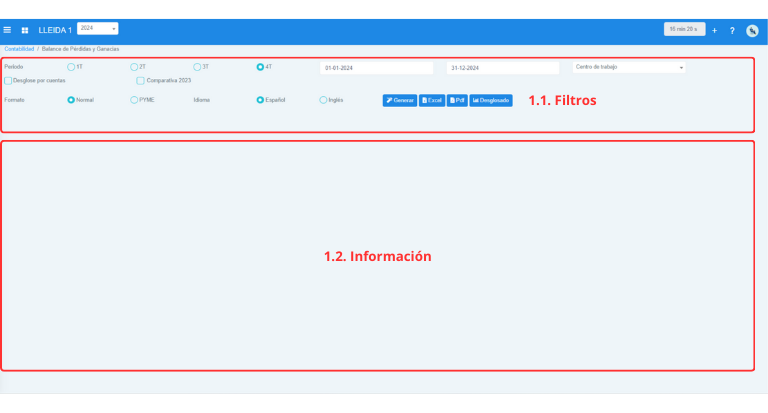This screenshot has width=768, height=413.
Task: Click the plus icon in header
Action: (x=715, y=30)
